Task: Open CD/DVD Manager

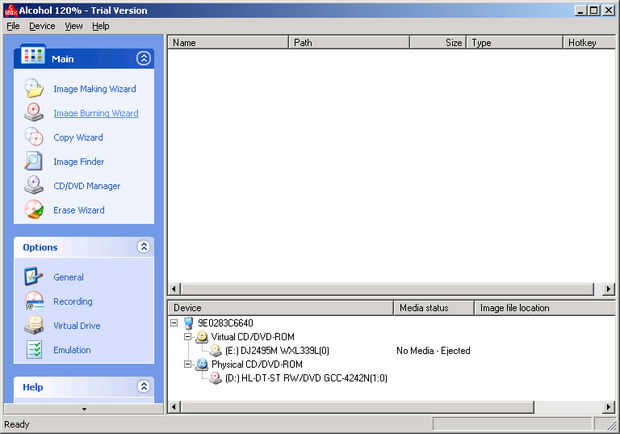Action: (x=87, y=186)
